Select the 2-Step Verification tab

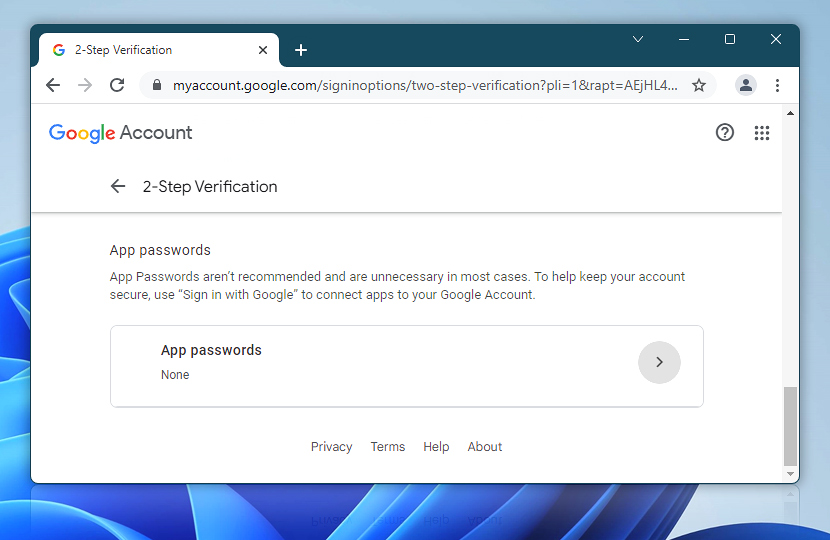pyautogui.click(x=150, y=50)
